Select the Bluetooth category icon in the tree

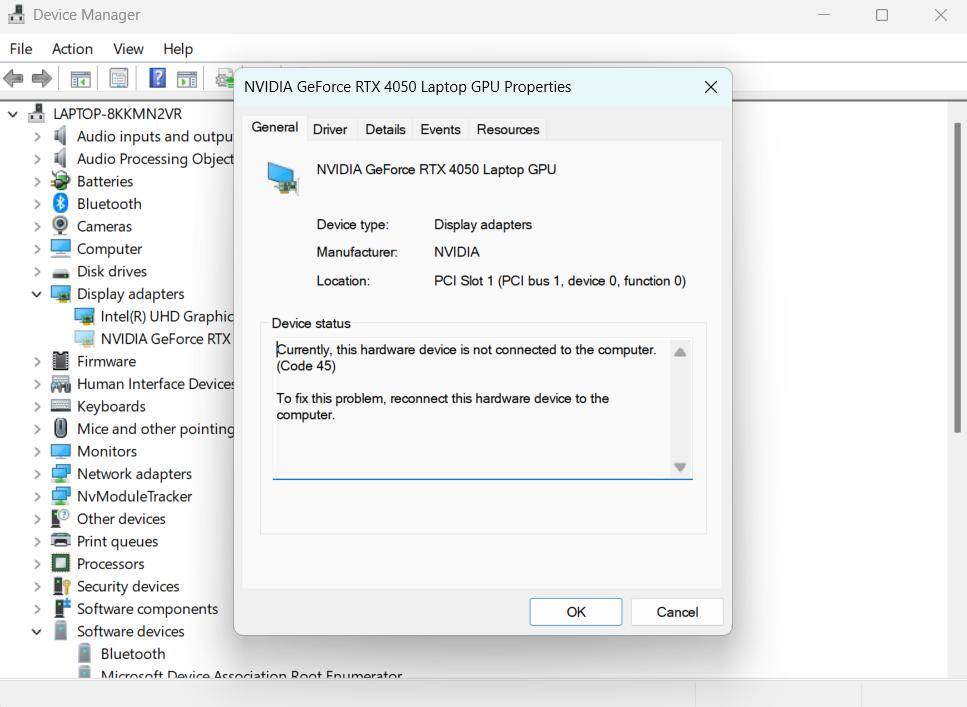[x=61, y=204]
